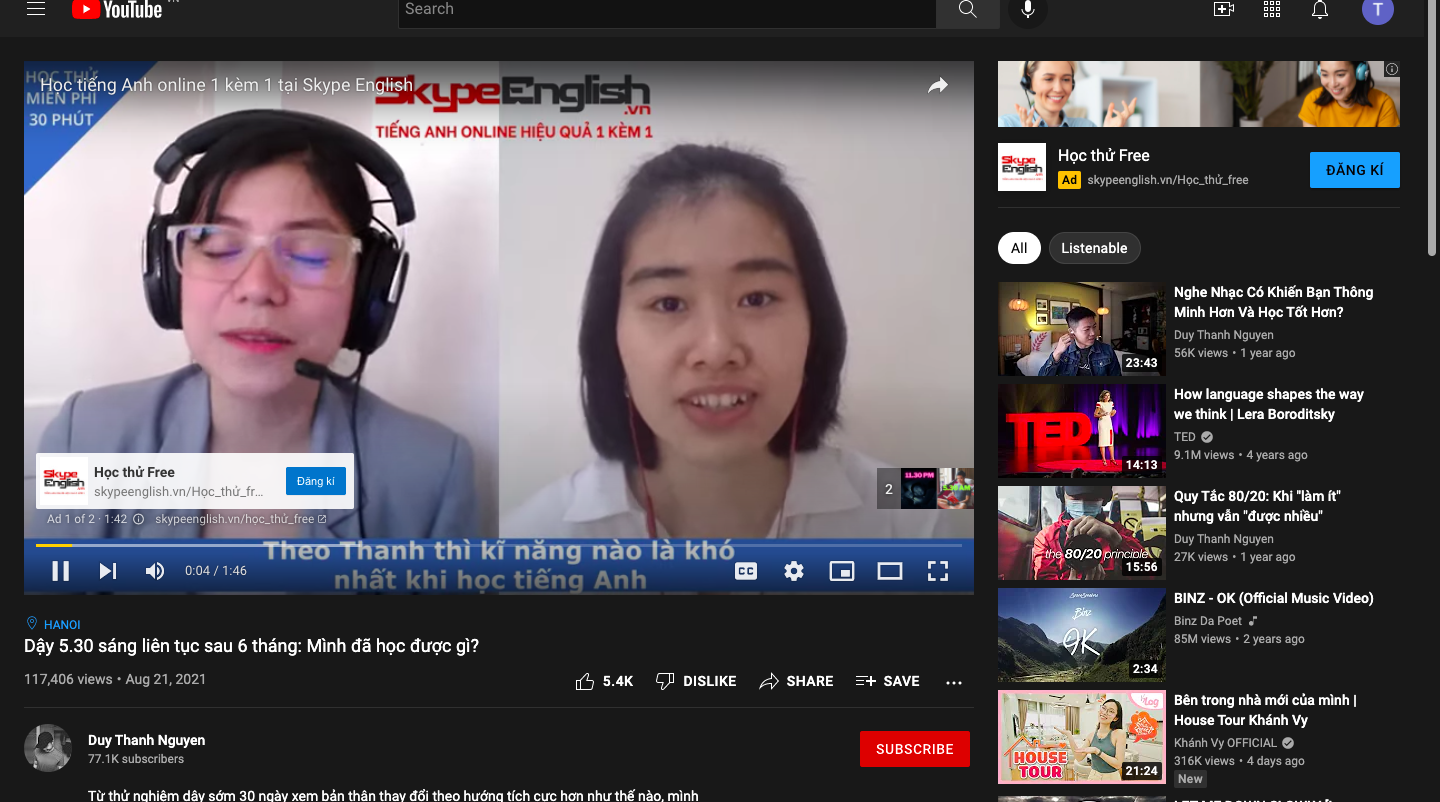Viewport: 1440px width, 802px height.
Task: Click Bên trong nhà mới của mình title
Action: point(1265,710)
